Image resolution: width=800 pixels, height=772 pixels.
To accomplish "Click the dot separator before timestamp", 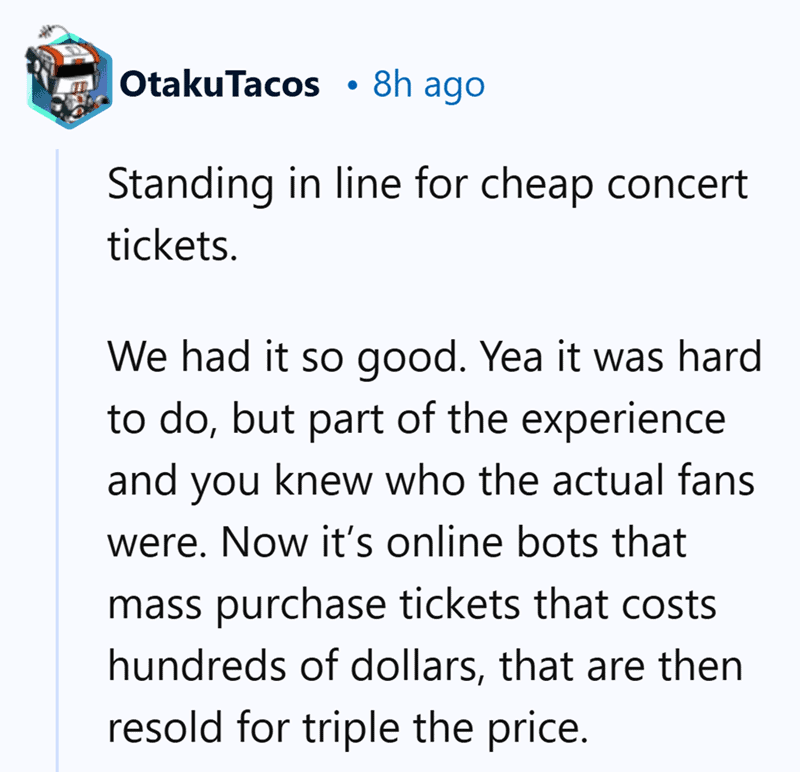I will [351, 86].
